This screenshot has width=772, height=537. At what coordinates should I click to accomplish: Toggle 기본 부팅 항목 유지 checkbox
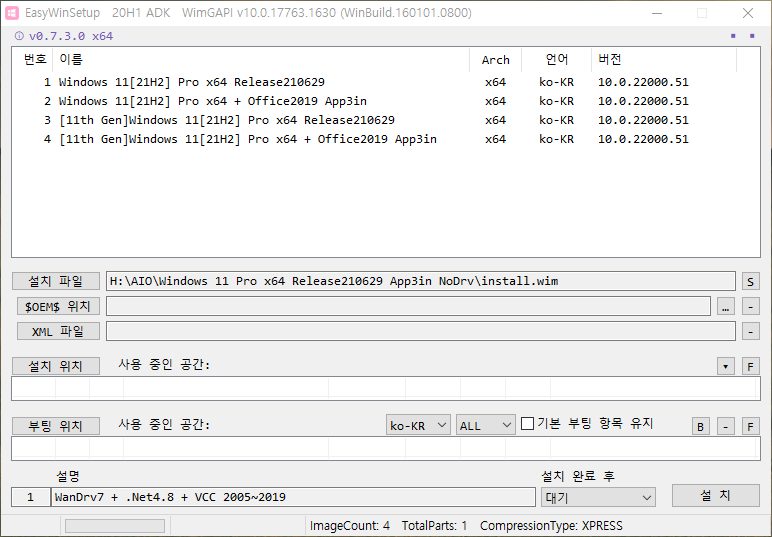pos(527,423)
